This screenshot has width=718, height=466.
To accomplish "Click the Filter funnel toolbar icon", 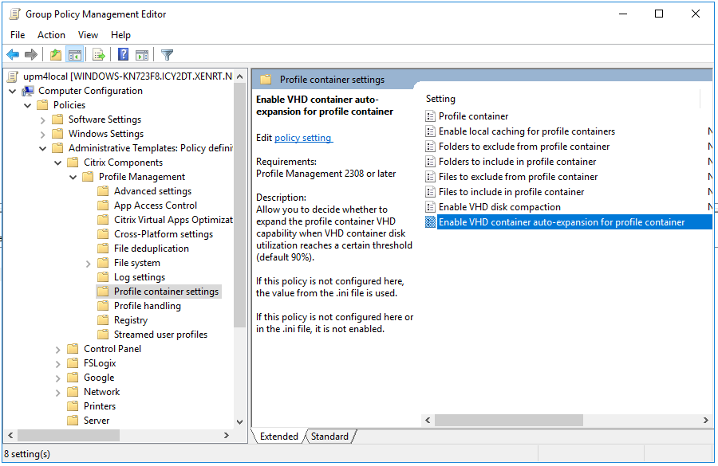I will [167, 54].
